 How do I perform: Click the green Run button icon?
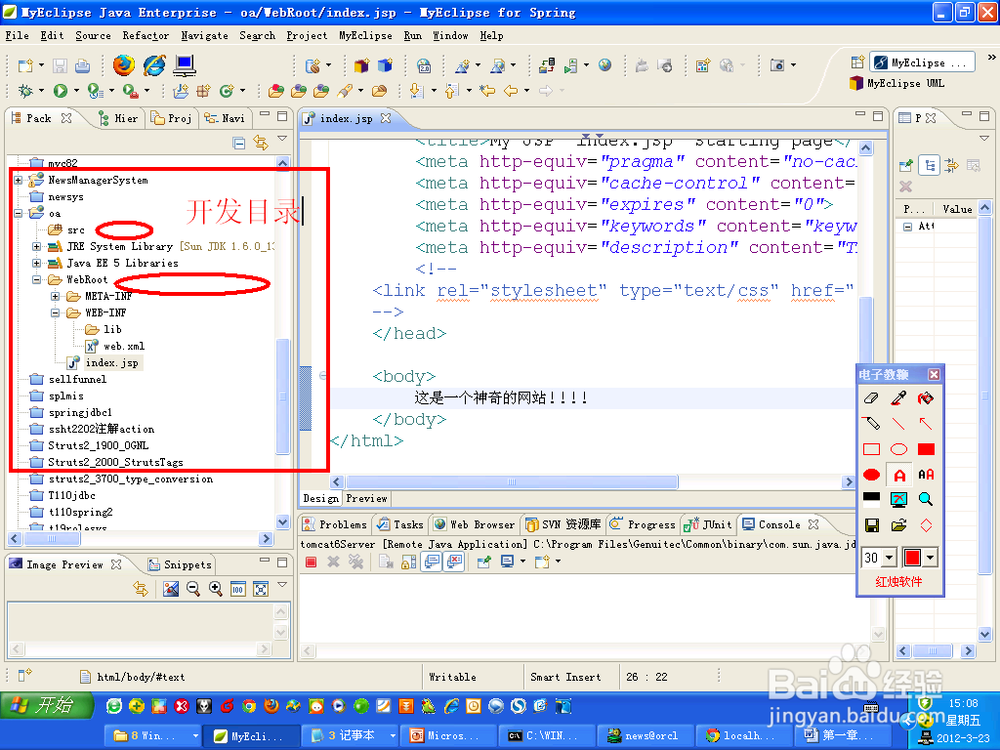(x=61, y=91)
